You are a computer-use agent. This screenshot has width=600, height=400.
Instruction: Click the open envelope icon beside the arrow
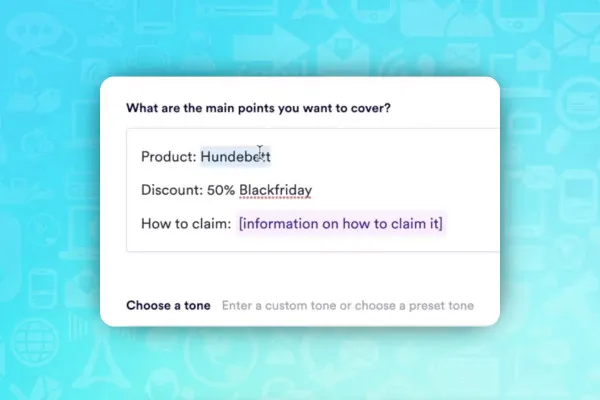point(342,50)
